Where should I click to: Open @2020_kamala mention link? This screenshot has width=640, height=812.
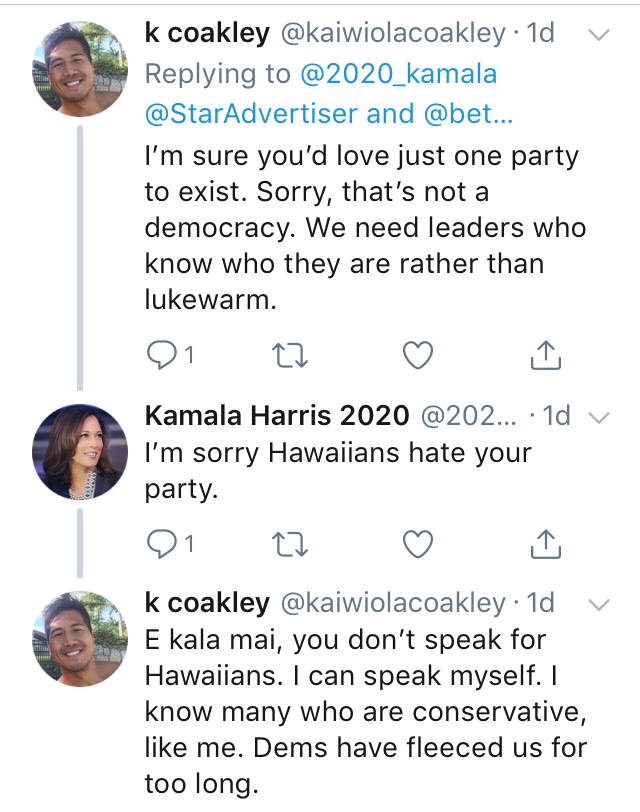pos(394,74)
